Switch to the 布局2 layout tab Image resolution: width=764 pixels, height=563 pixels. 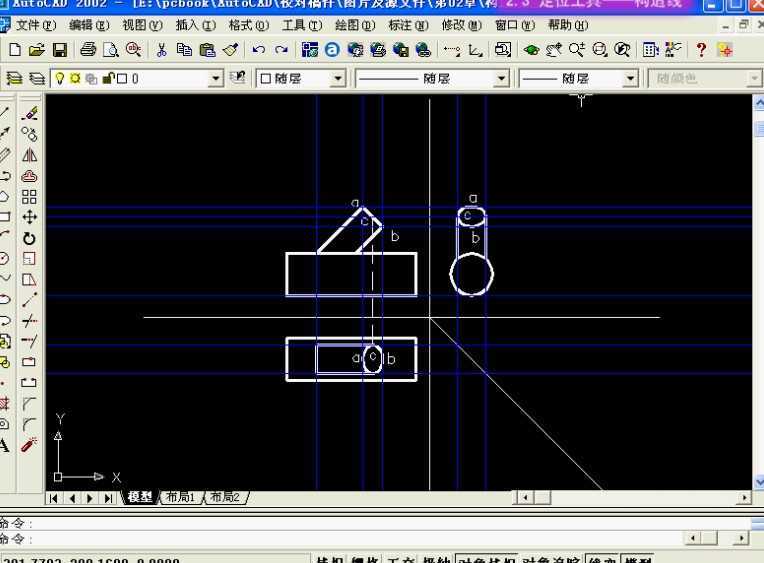[225, 497]
